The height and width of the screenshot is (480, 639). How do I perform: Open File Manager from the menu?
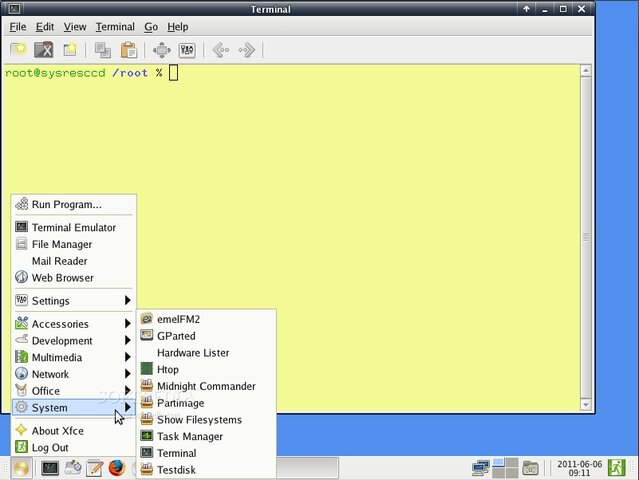[74, 244]
